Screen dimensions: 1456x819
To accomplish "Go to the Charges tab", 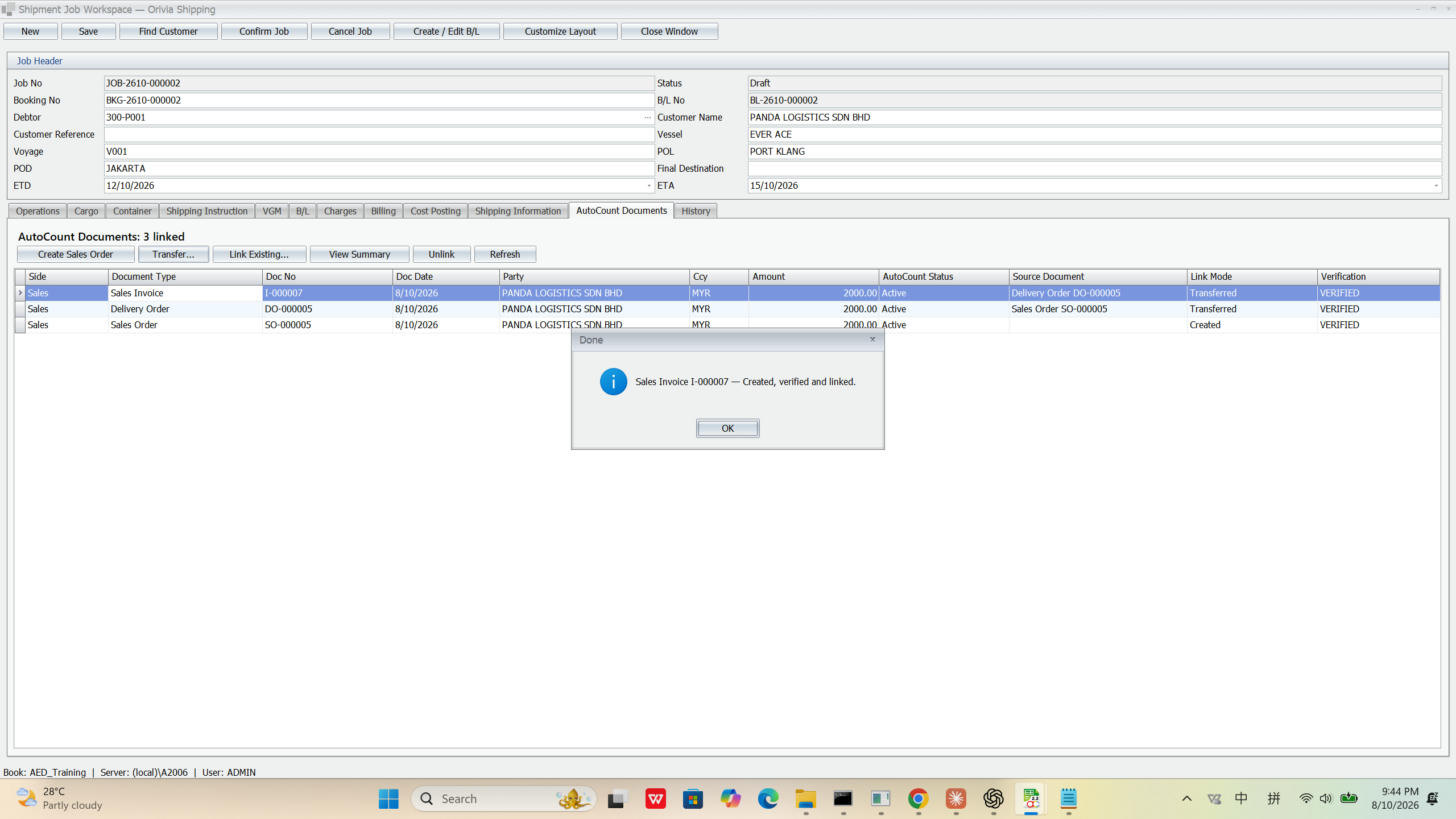I will pyautogui.click(x=340, y=211).
